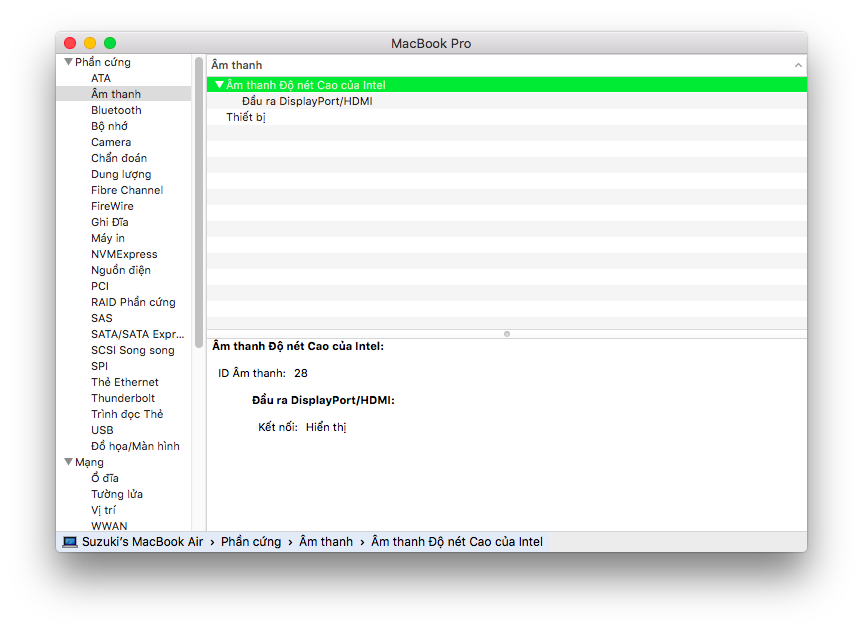
Task: Click the laptop icon in path bar
Action: point(70,542)
